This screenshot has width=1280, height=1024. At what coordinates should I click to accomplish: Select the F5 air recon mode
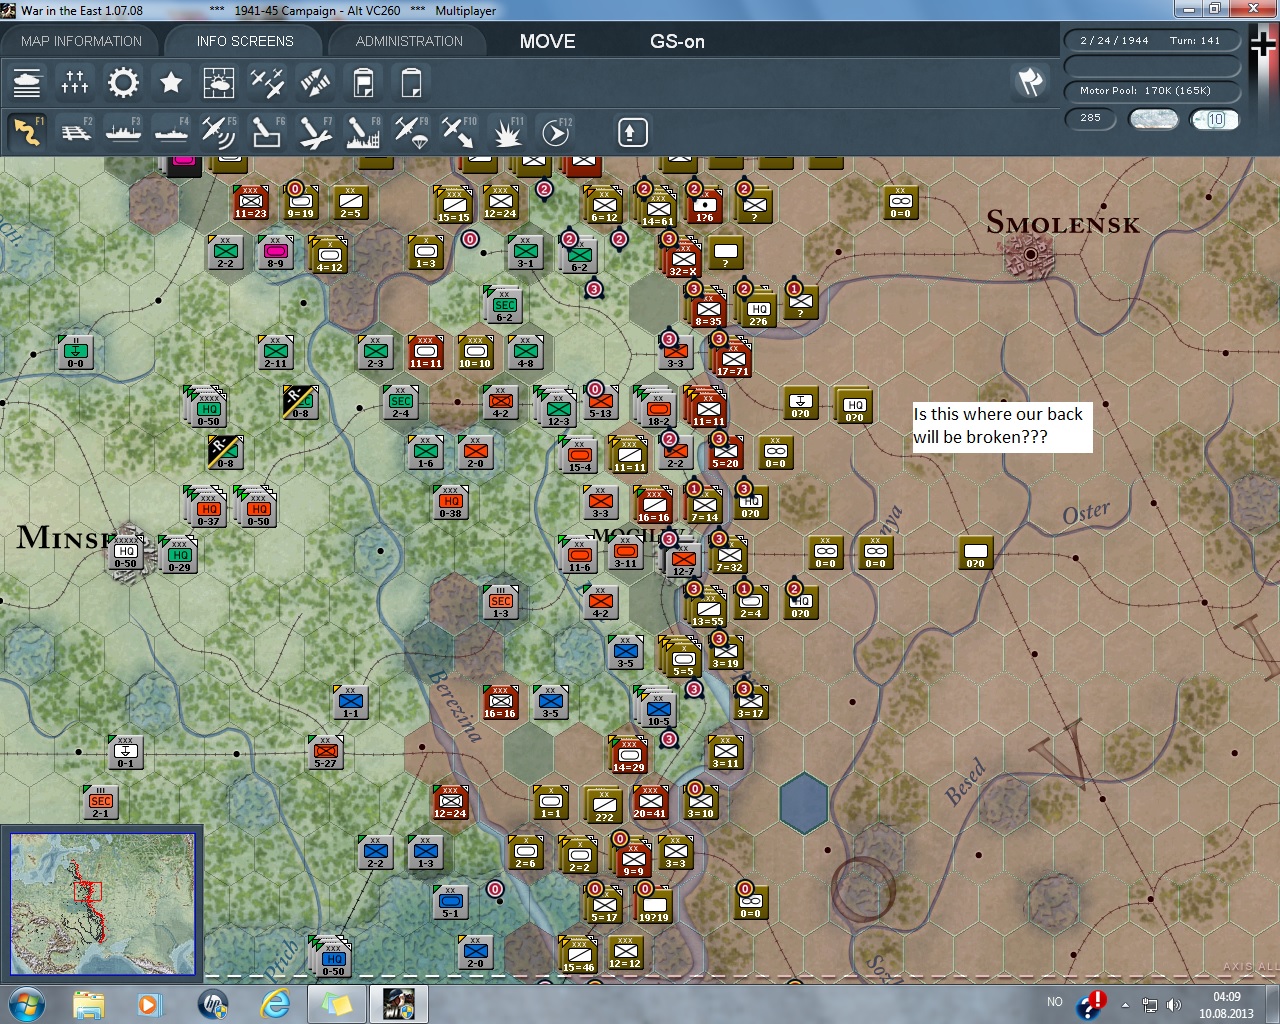[x=219, y=132]
